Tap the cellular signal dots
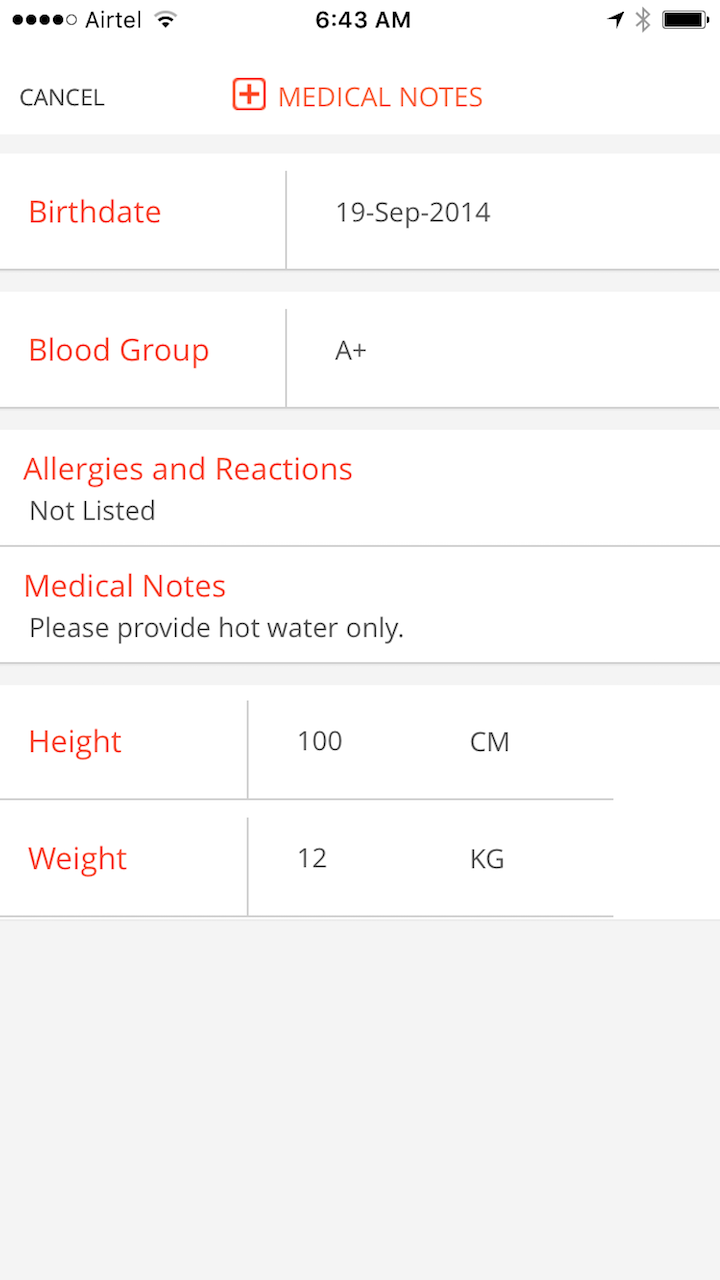720x1280 pixels. pyautogui.click(x=45, y=20)
